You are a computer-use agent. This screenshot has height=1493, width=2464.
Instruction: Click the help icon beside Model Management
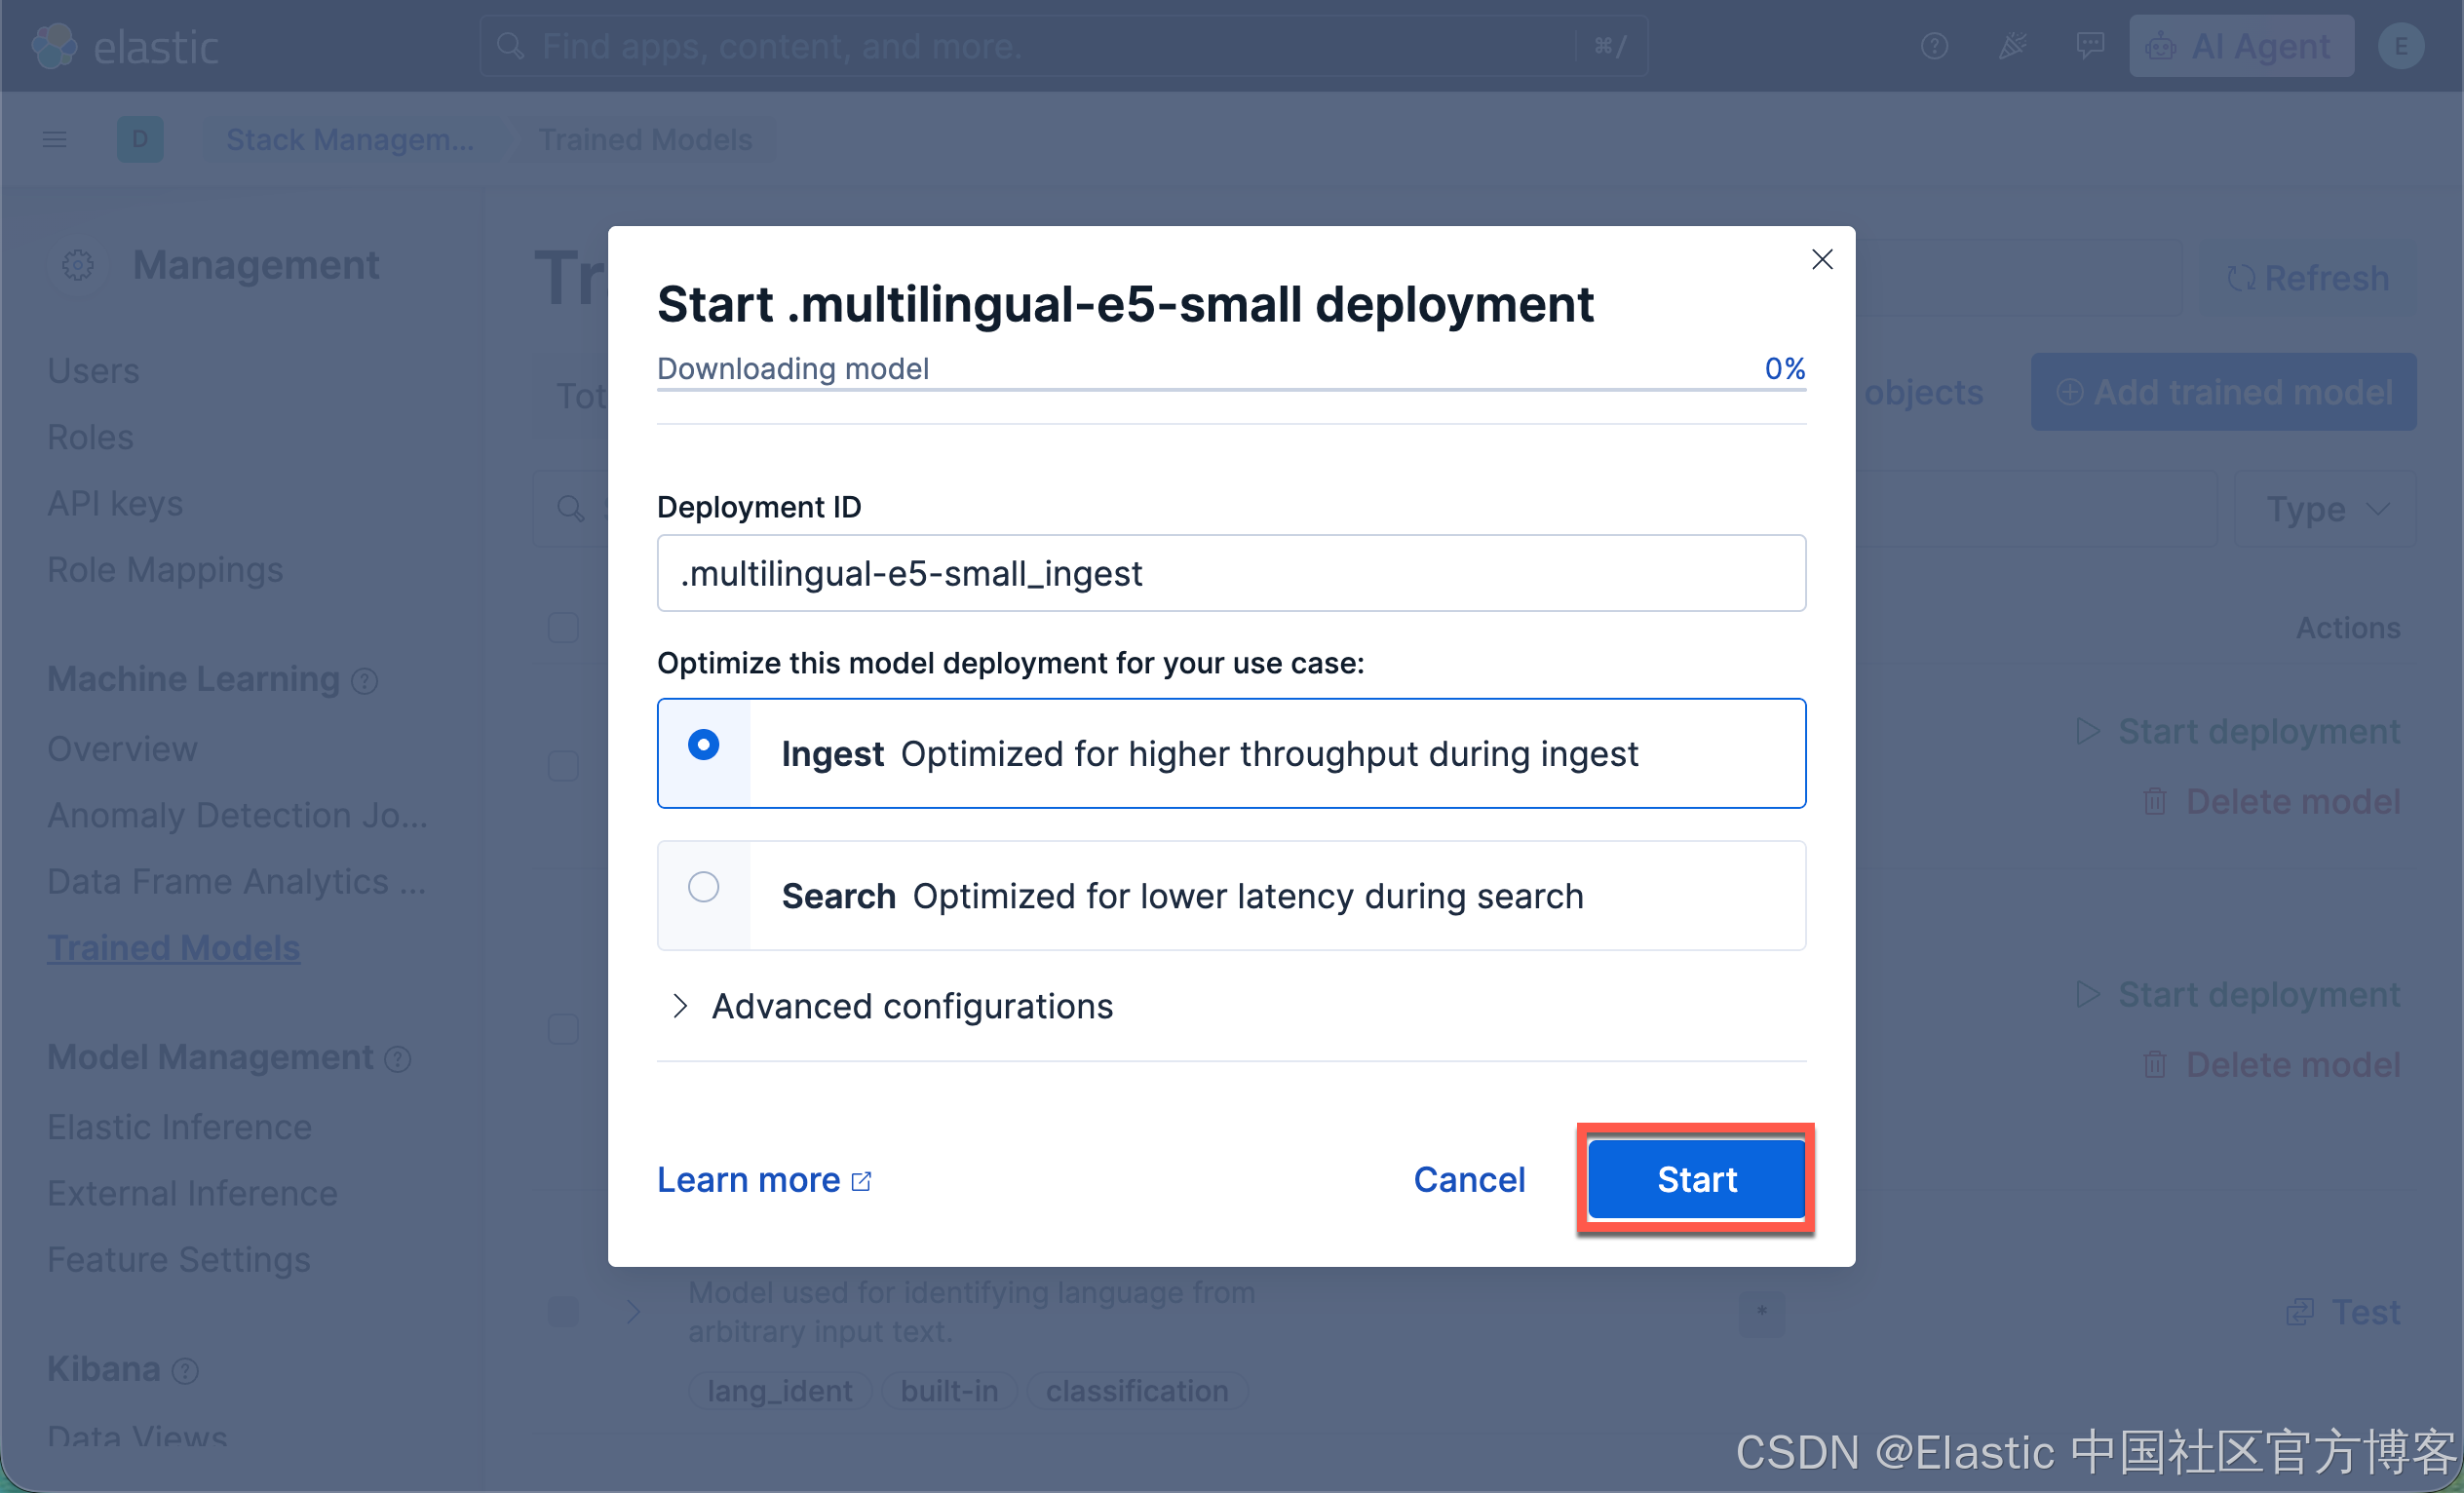[x=398, y=1059]
